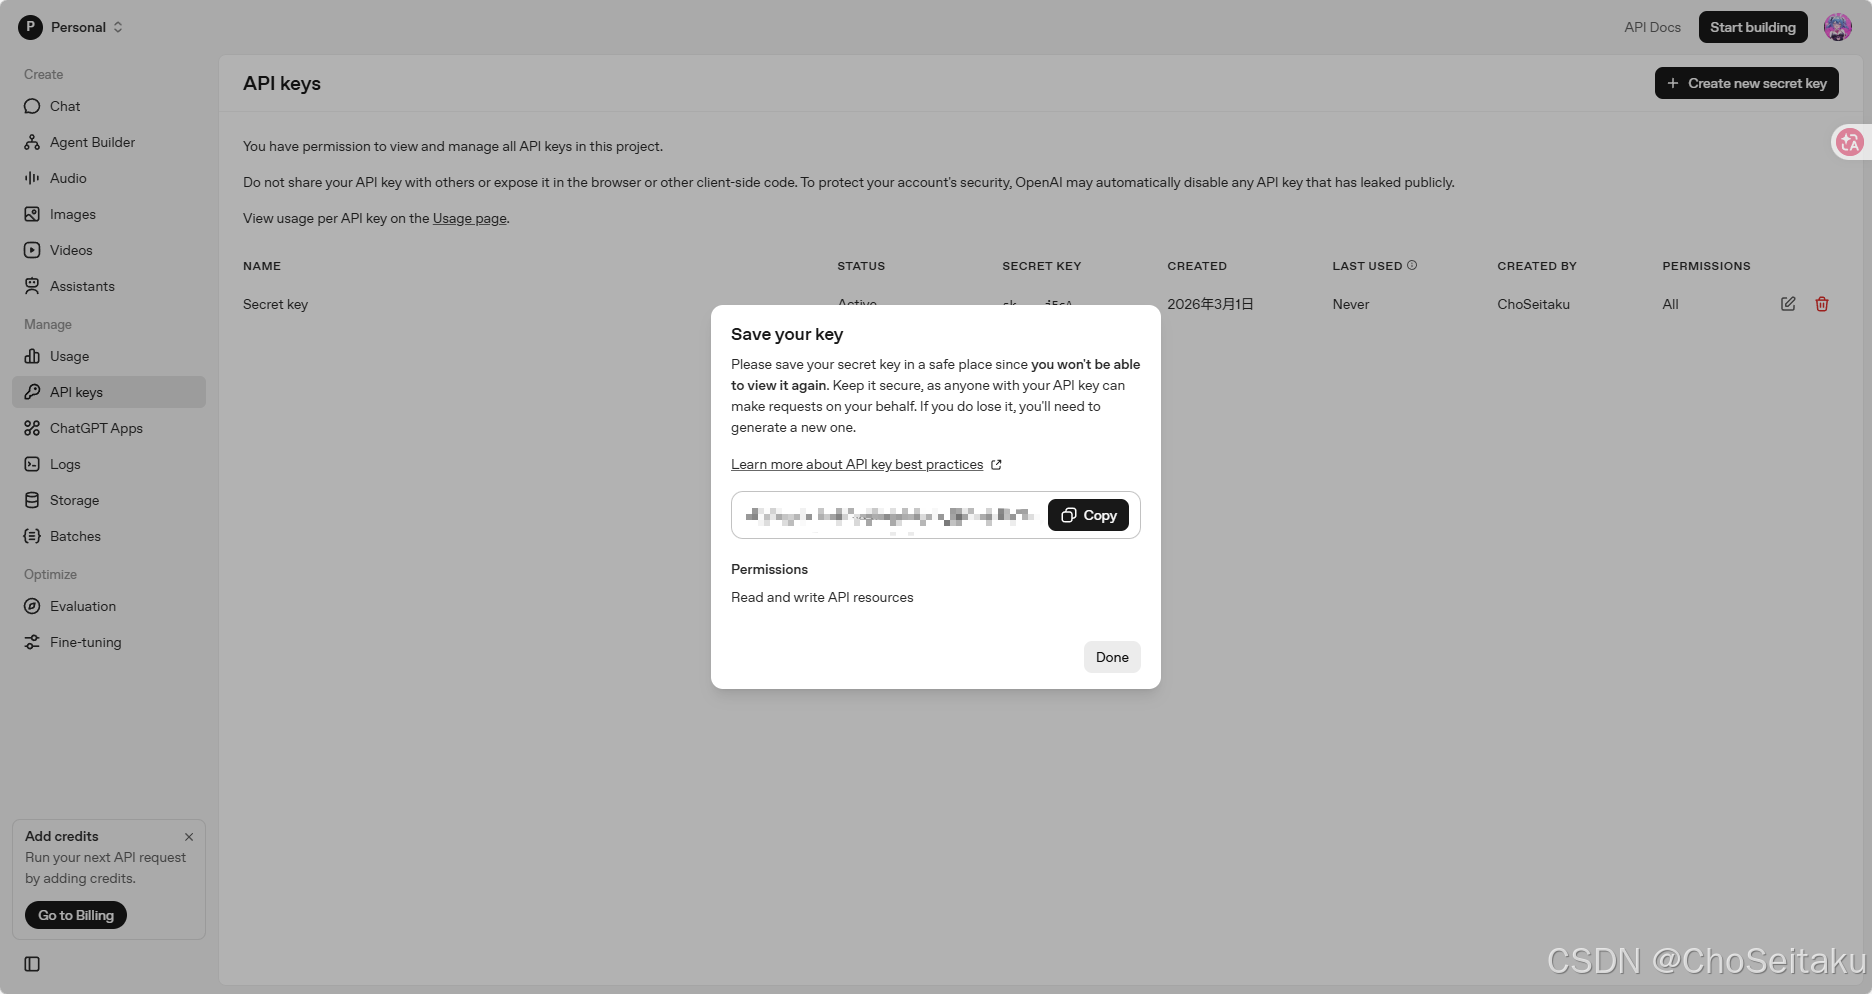Collapse the sidebar panel icon

point(32,964)
